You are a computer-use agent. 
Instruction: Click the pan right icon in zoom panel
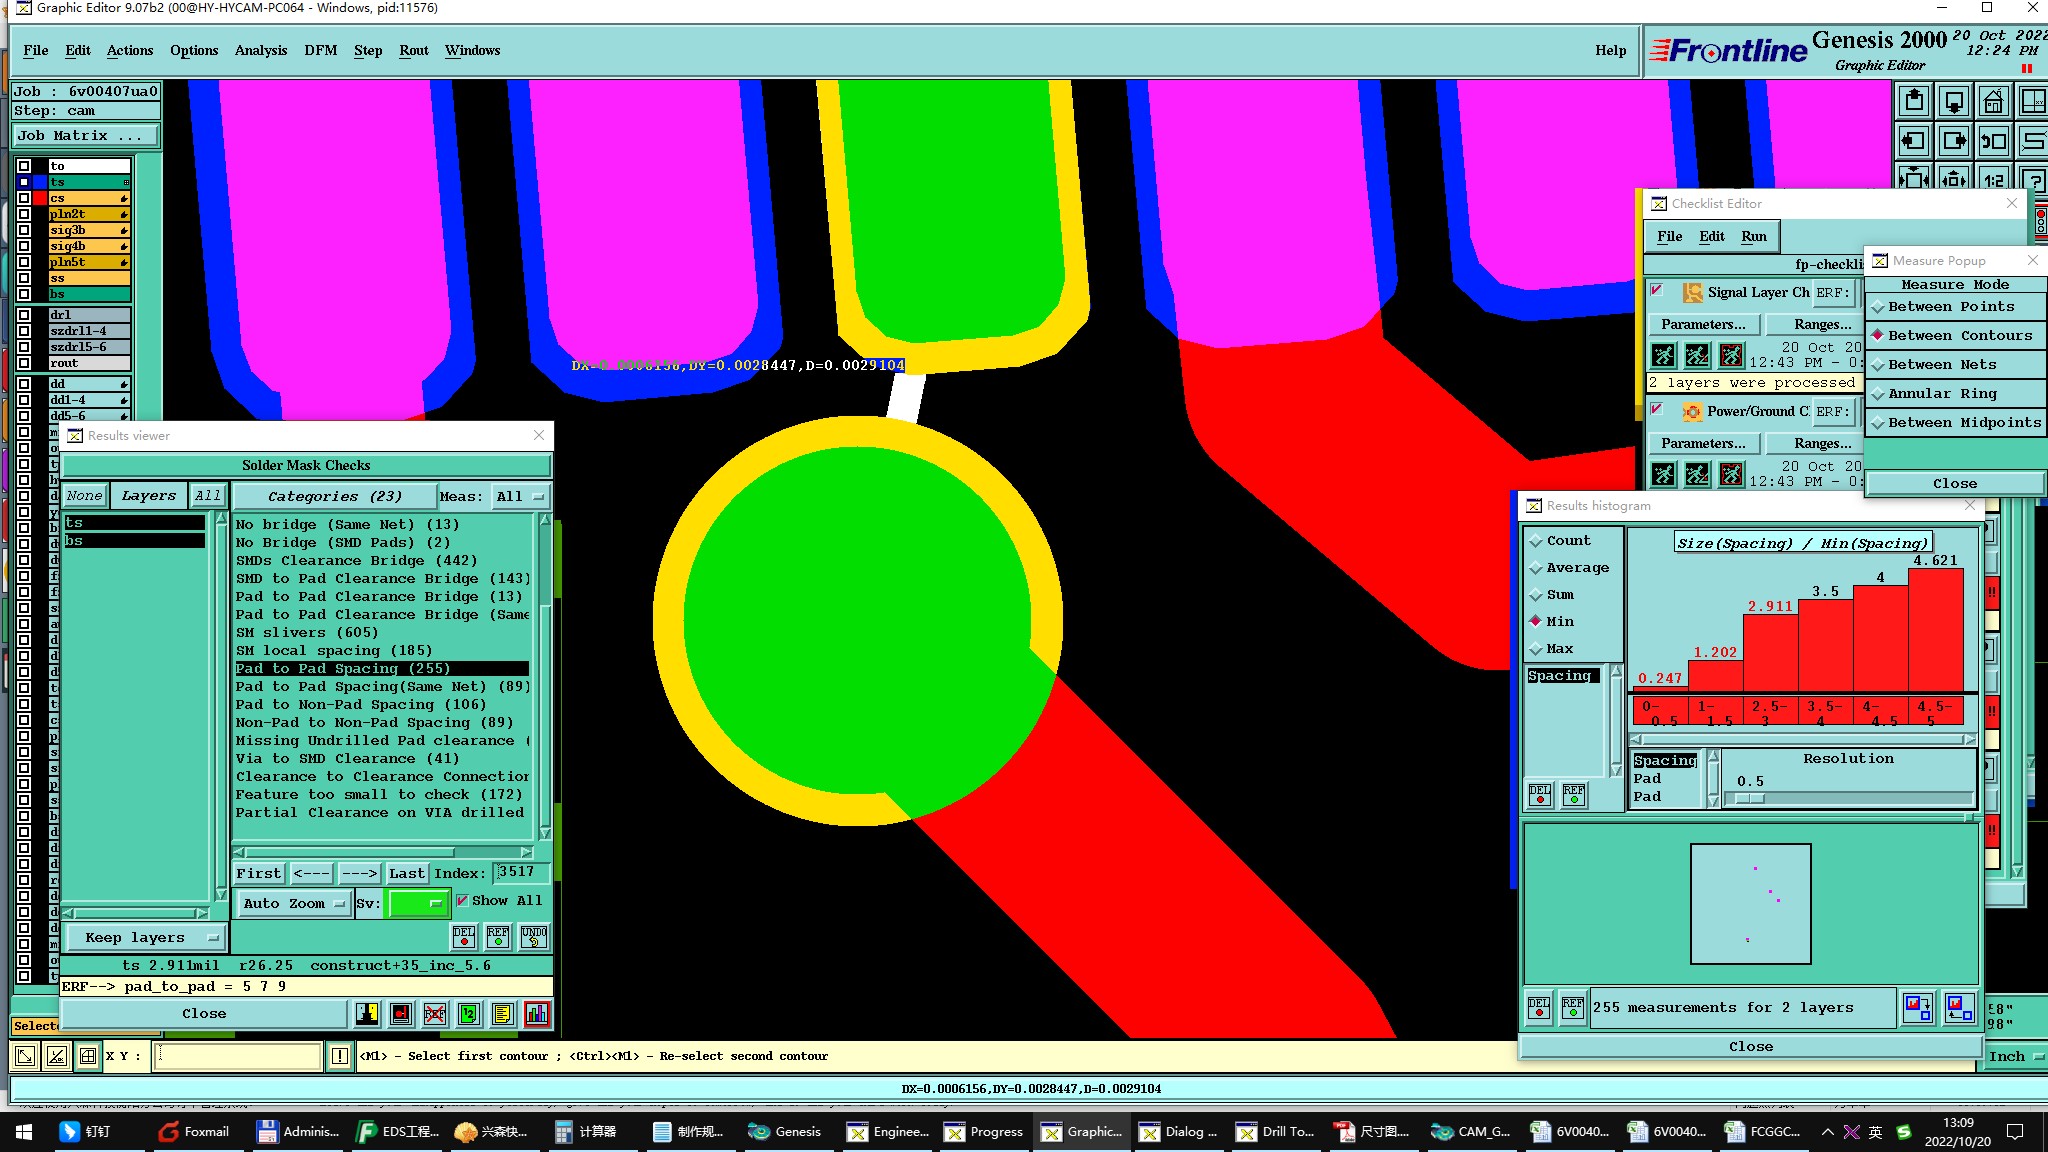click(x=1954, y=141)
